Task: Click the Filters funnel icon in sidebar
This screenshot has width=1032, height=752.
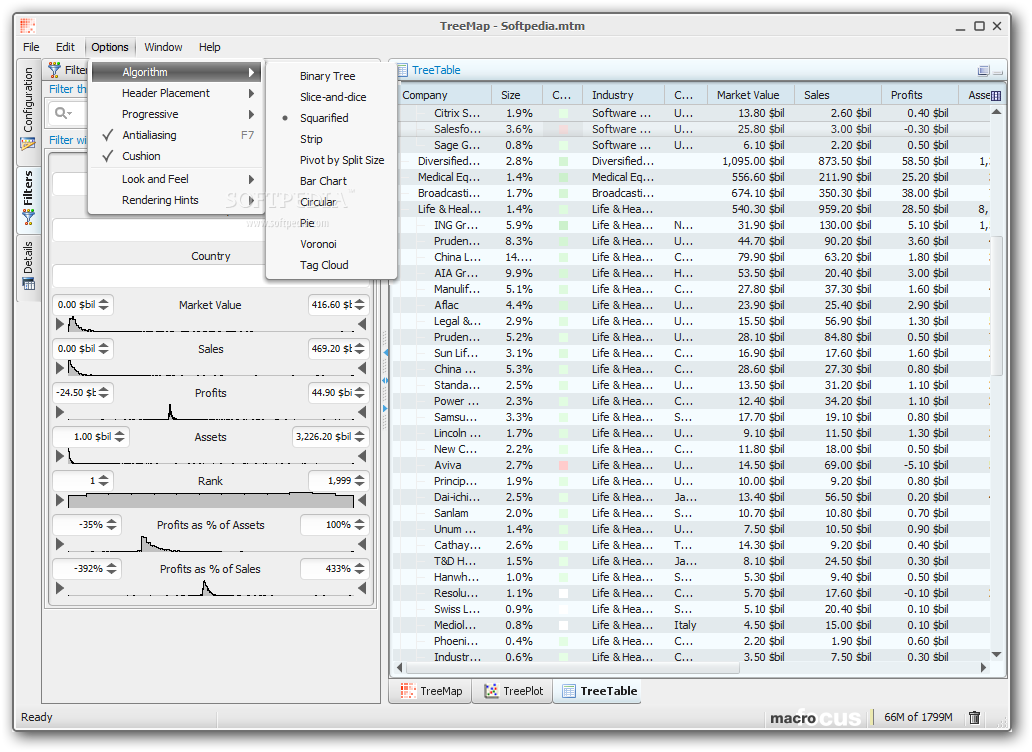Action: [x=28, y=216]
